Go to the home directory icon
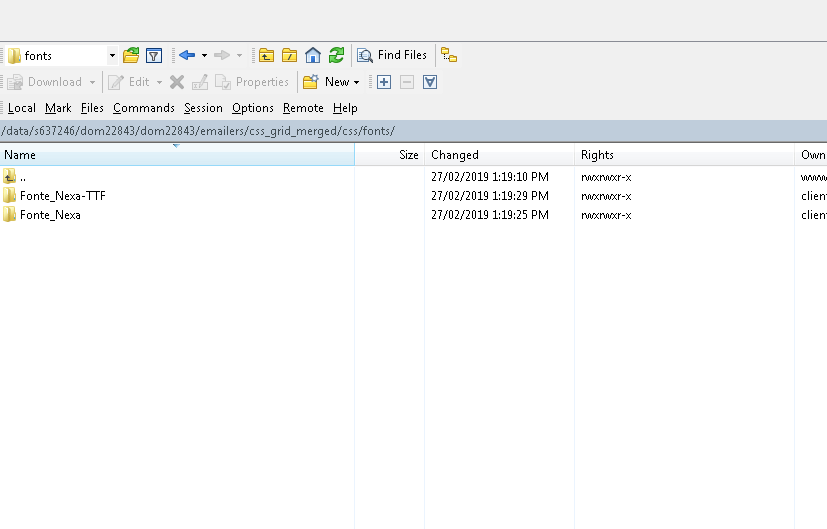The width and height of the screenshot is (827, 529). (x=313, y=55)
